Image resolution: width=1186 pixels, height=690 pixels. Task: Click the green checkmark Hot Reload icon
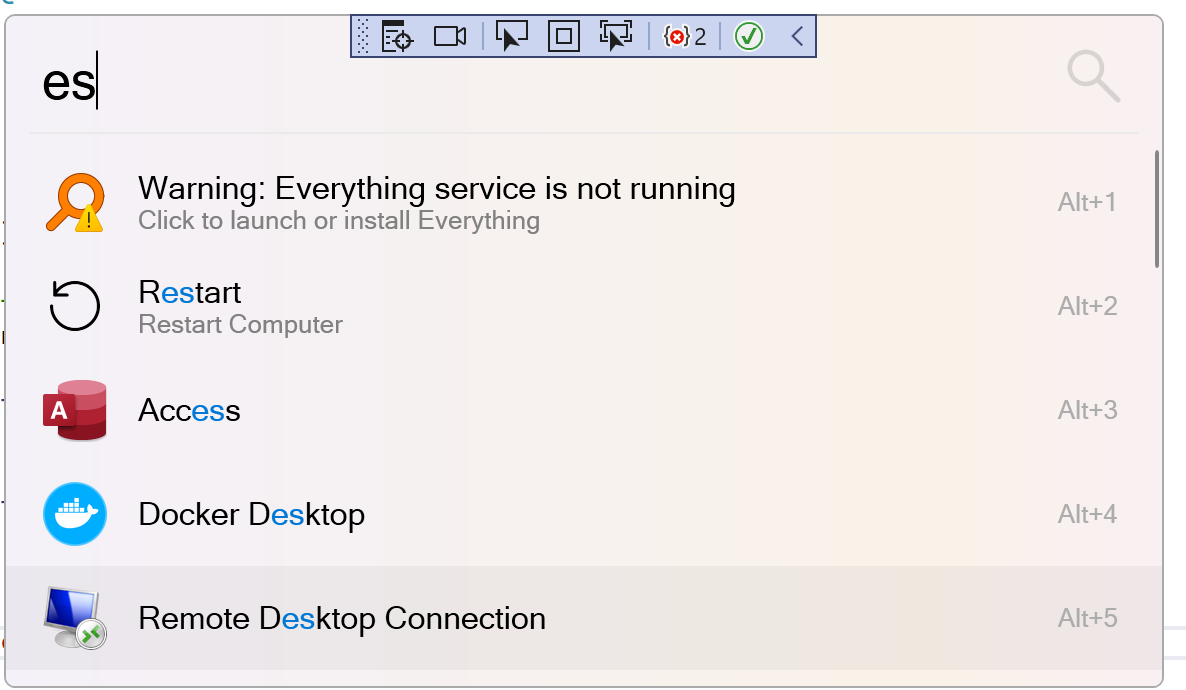[749, 36]
